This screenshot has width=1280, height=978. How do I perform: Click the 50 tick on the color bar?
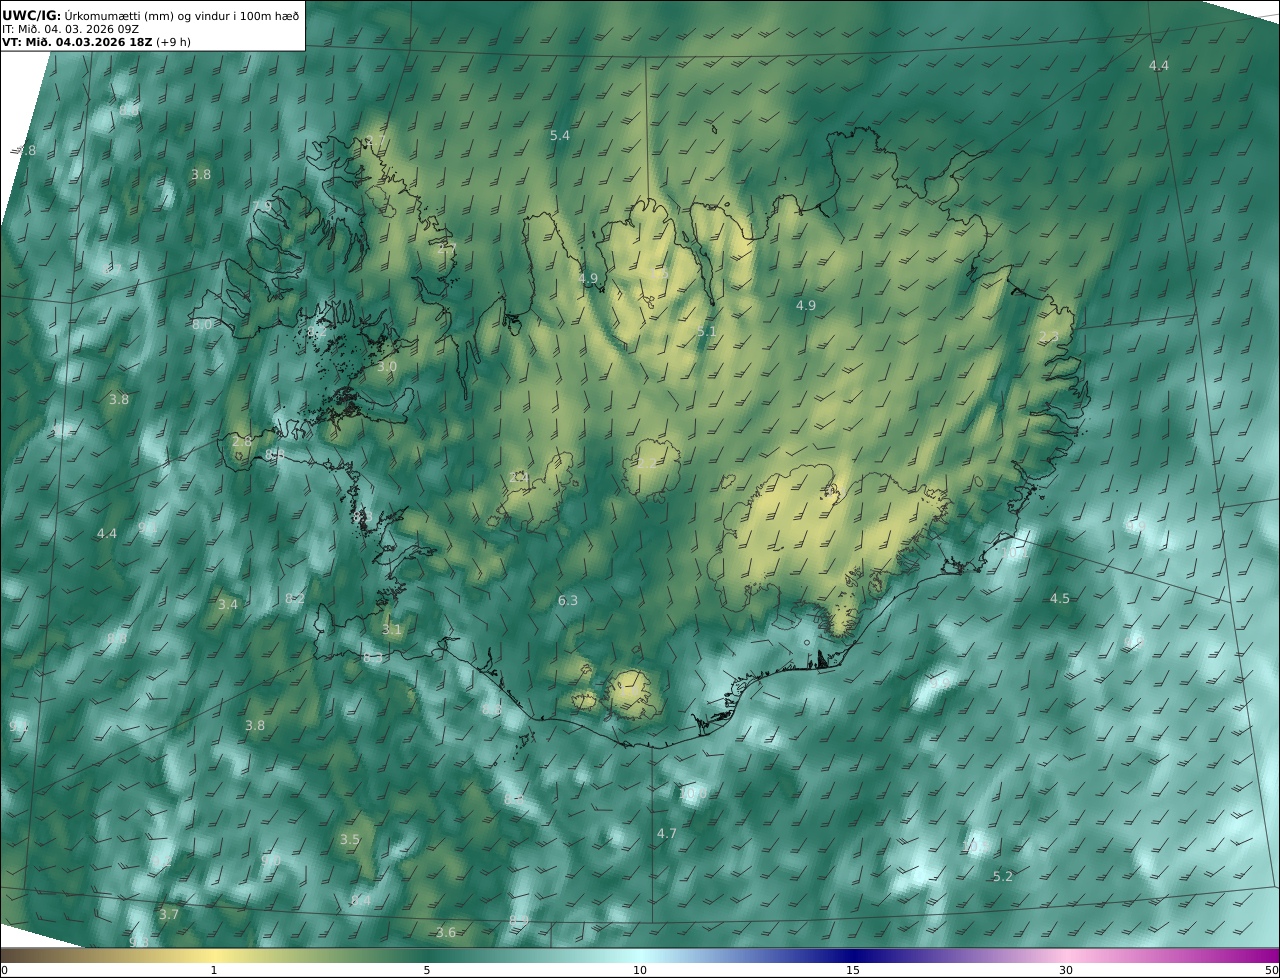pyautogui.click(x=1271, y=970)
